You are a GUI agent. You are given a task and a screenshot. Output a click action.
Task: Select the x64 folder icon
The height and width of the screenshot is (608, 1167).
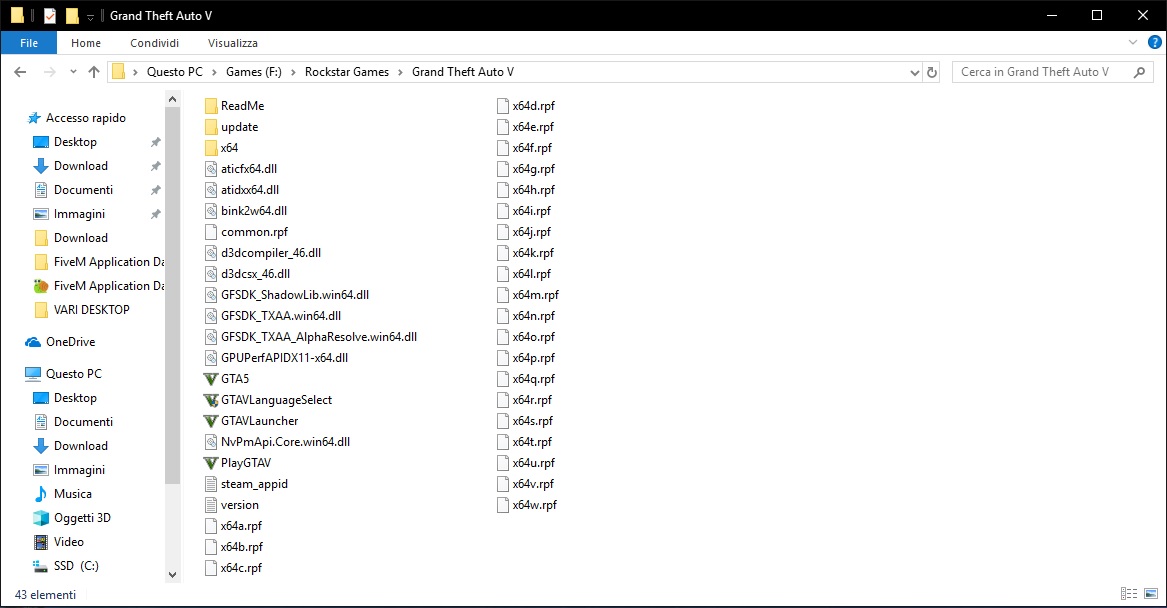click(x=211, y=148)
